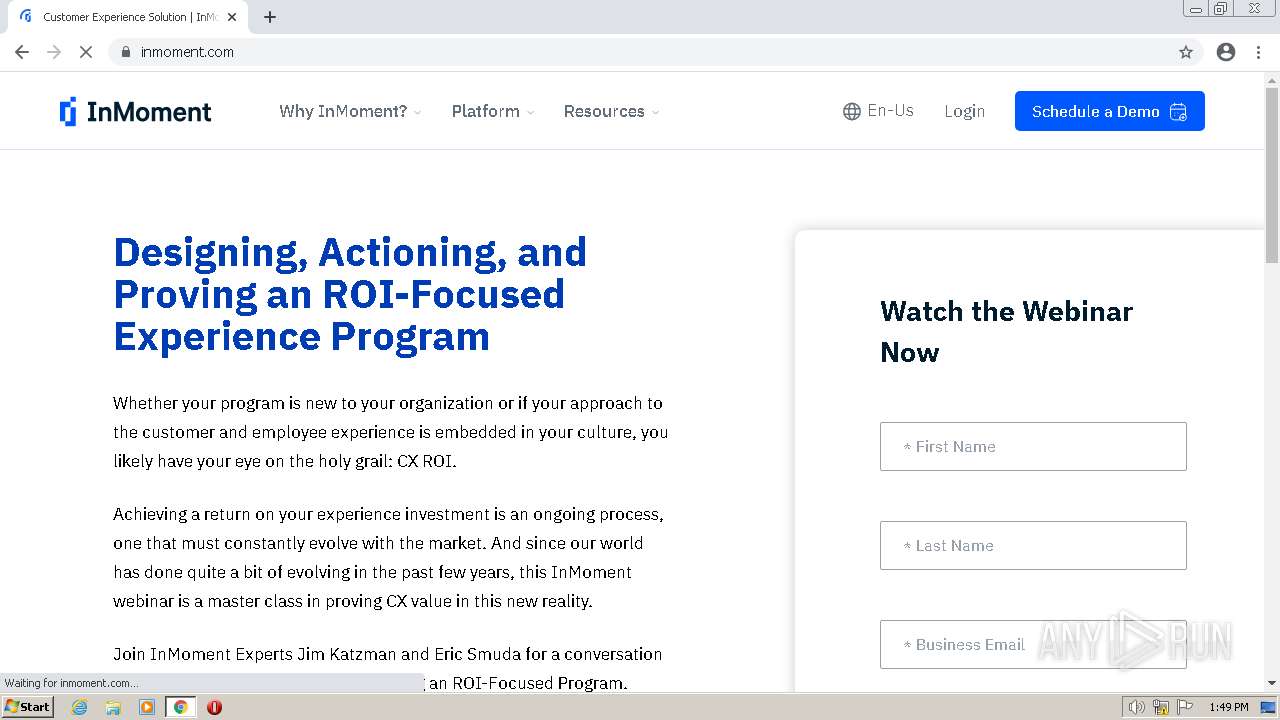Go back to previous page
Image resolution: width=1280 pixels, height=720 pixels.
(22, 52)
